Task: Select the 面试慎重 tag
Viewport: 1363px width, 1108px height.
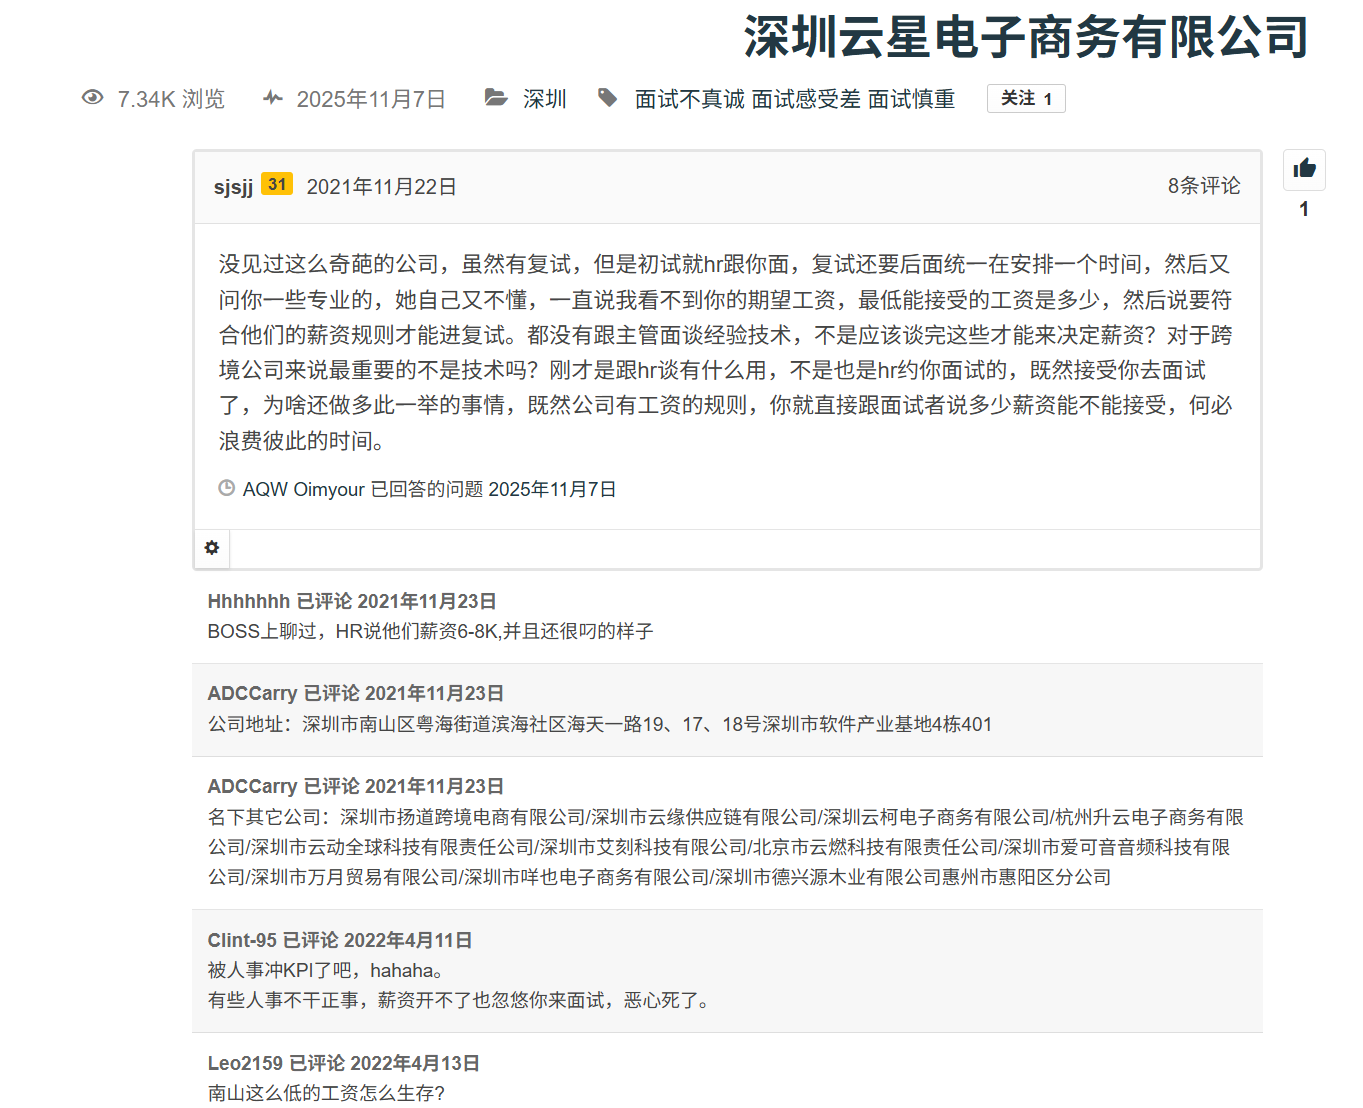Action: (x=911, y=99)
